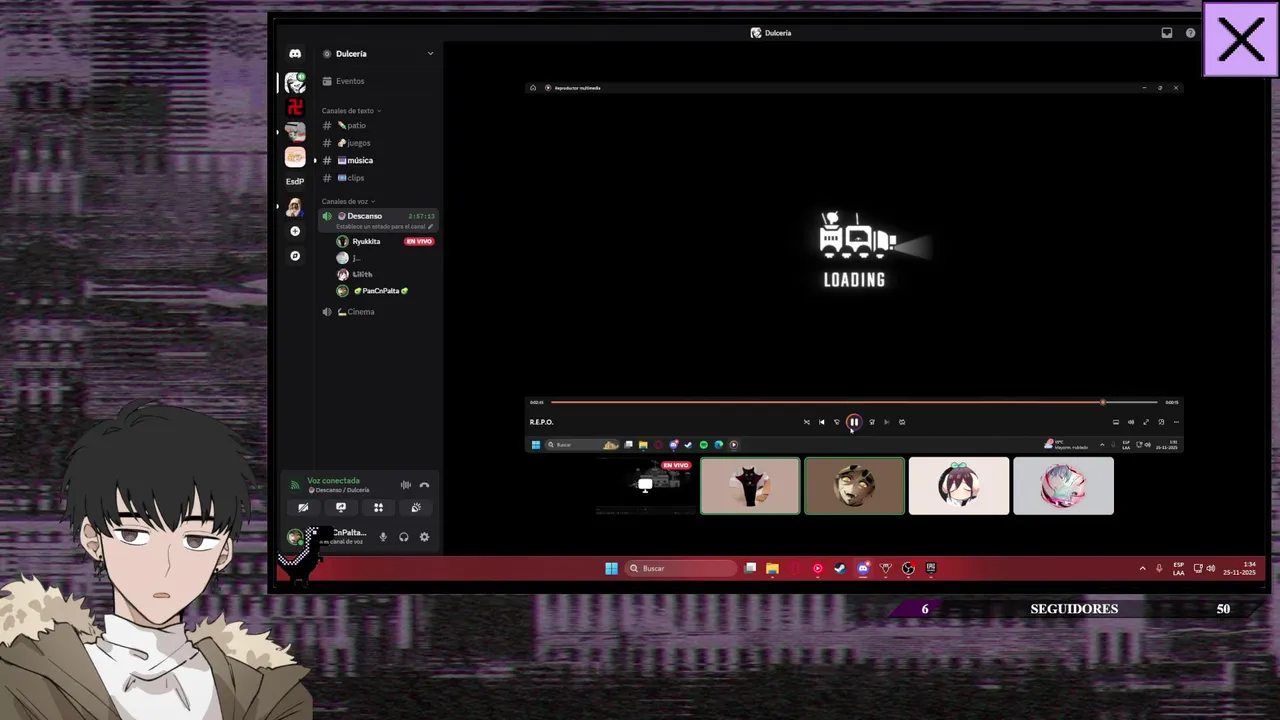1280x720 pixels.
Task: Skip to next track in media player
Action: [x=886, y=422]
